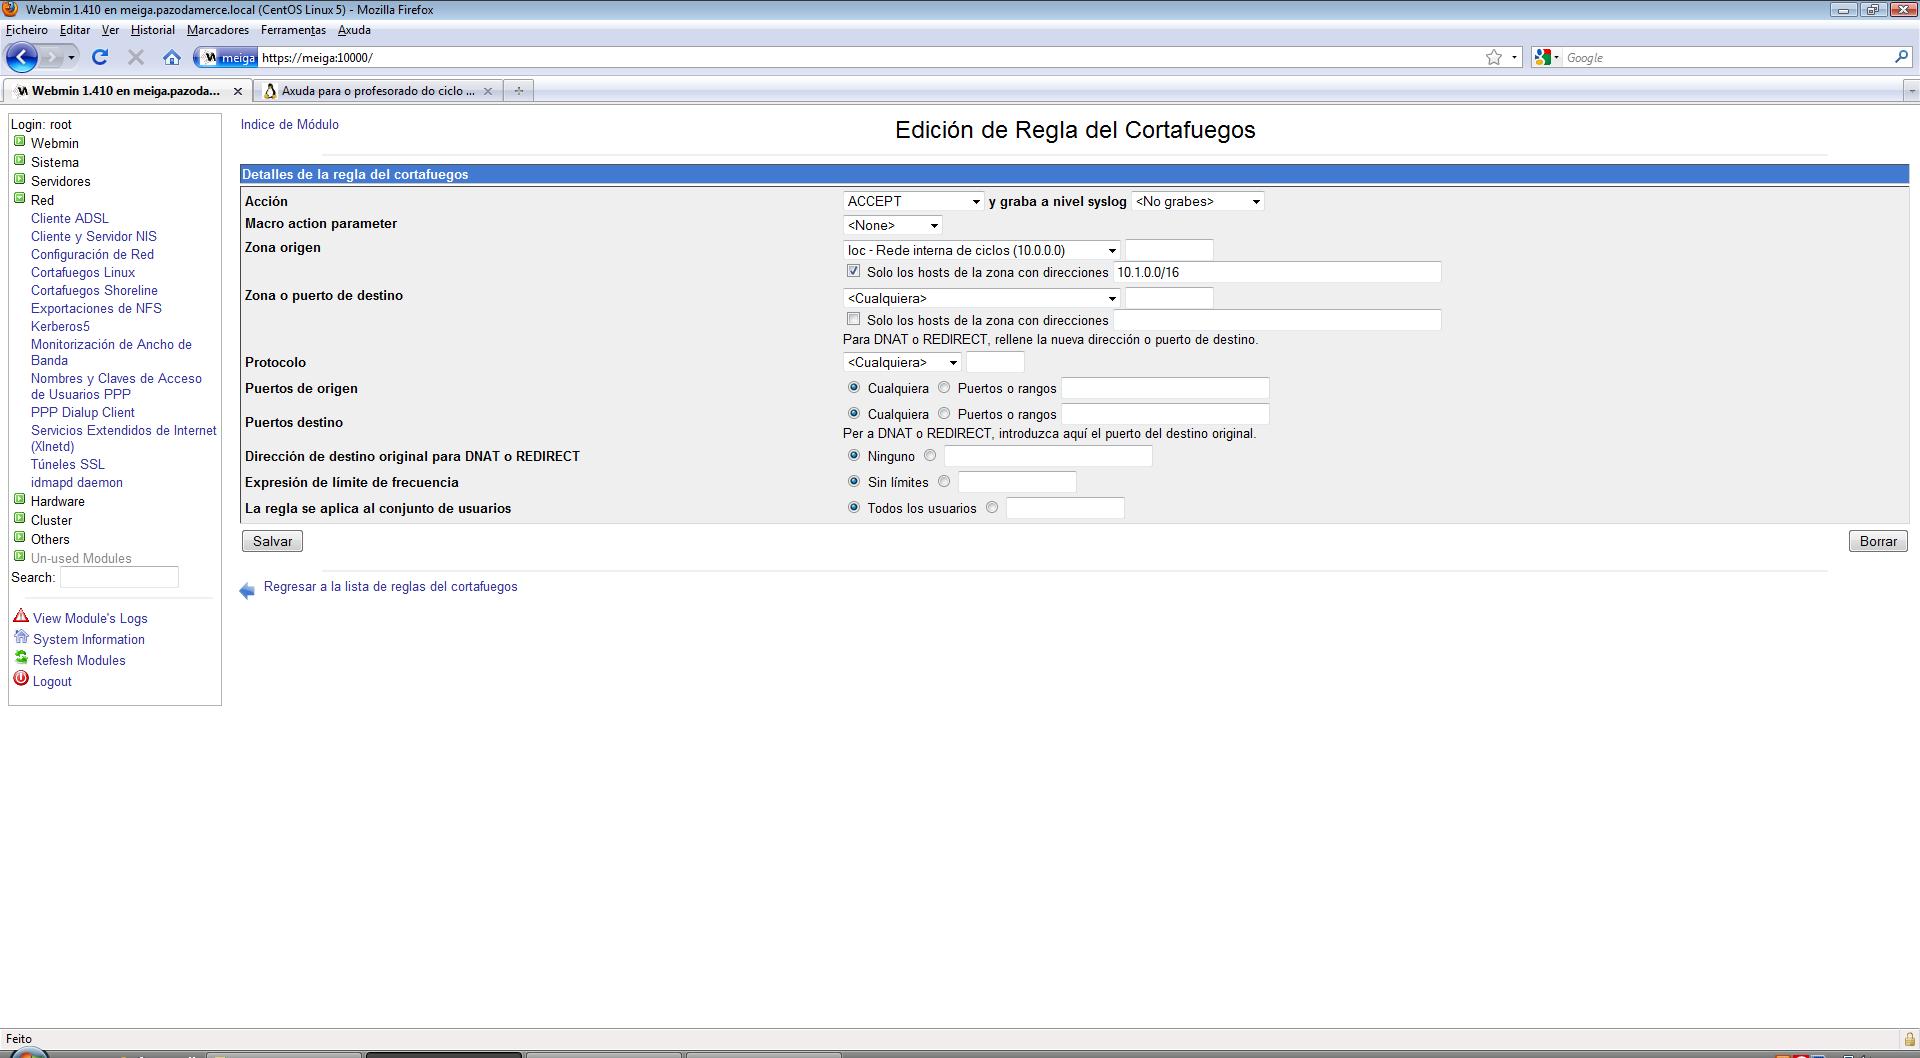Open the Marcadores menu
Image resolution: width=1920 pixels, height=1058 pixels.
point(217,30)
